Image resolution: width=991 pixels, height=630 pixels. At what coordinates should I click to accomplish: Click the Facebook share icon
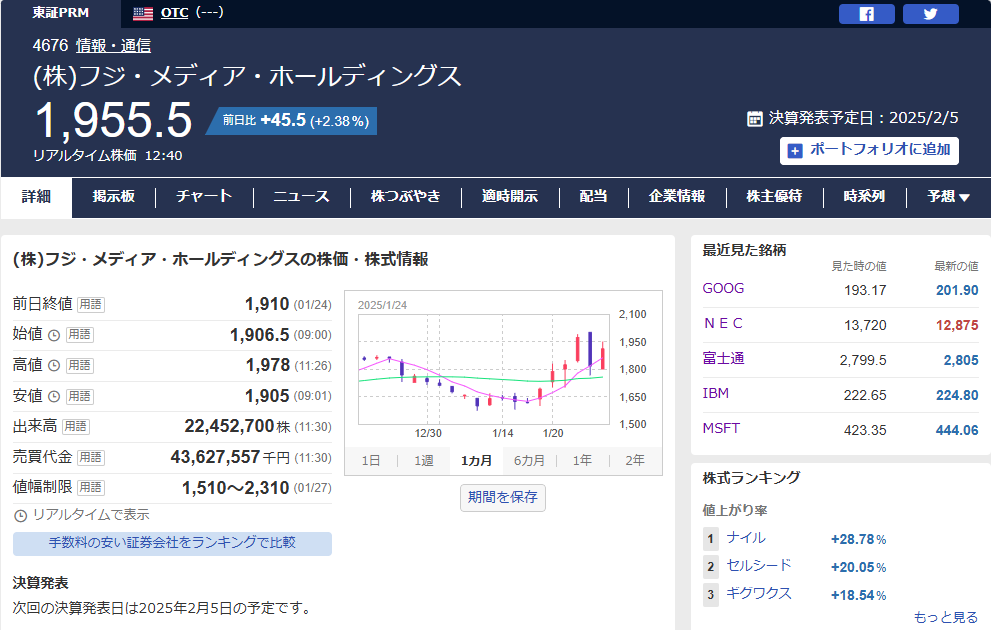click(x=866, y=14)
